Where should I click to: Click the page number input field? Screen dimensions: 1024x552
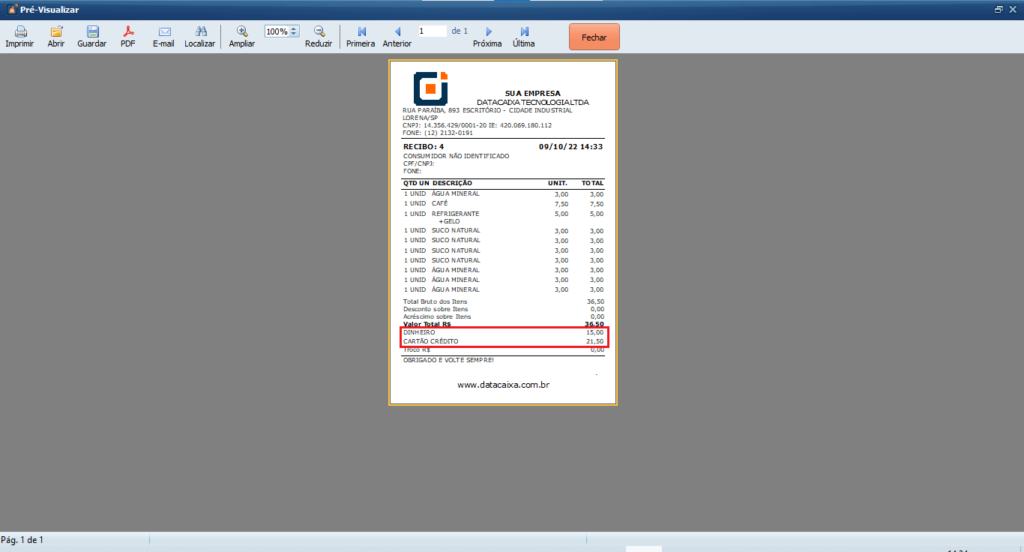point(431,31)
